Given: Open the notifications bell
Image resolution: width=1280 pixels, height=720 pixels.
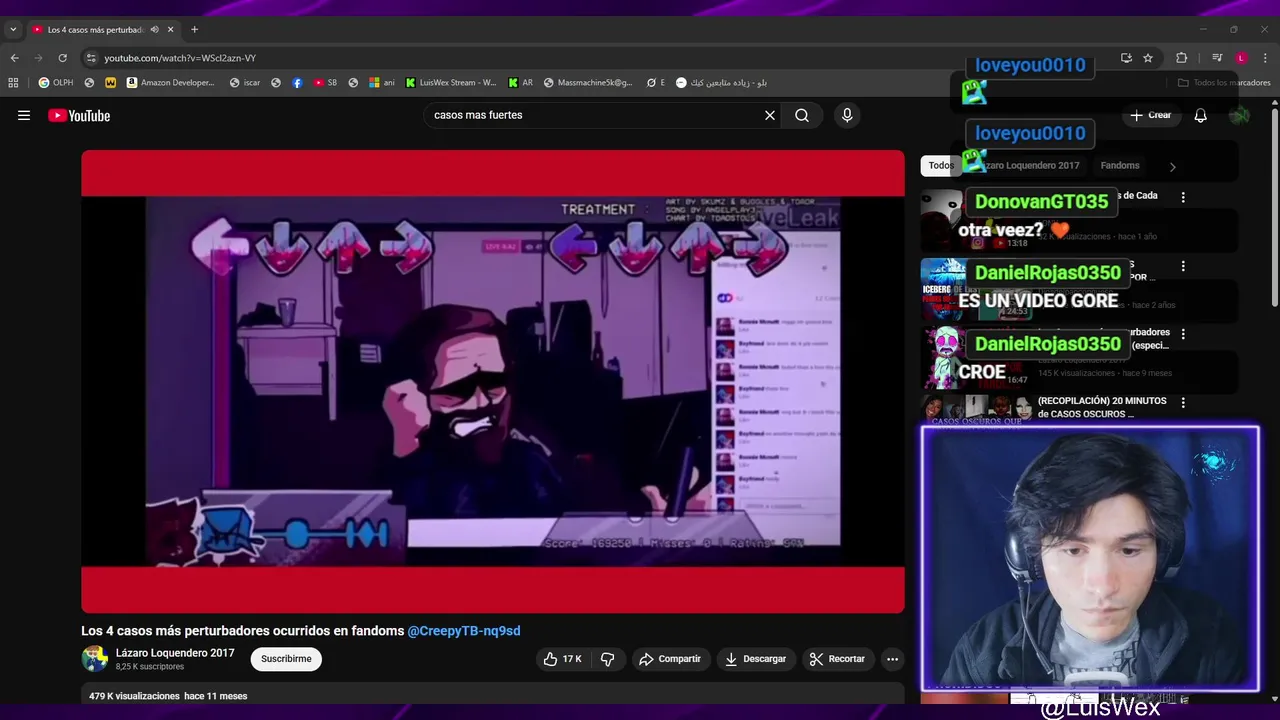Looking at the screenshot, I should point(1200,115).
